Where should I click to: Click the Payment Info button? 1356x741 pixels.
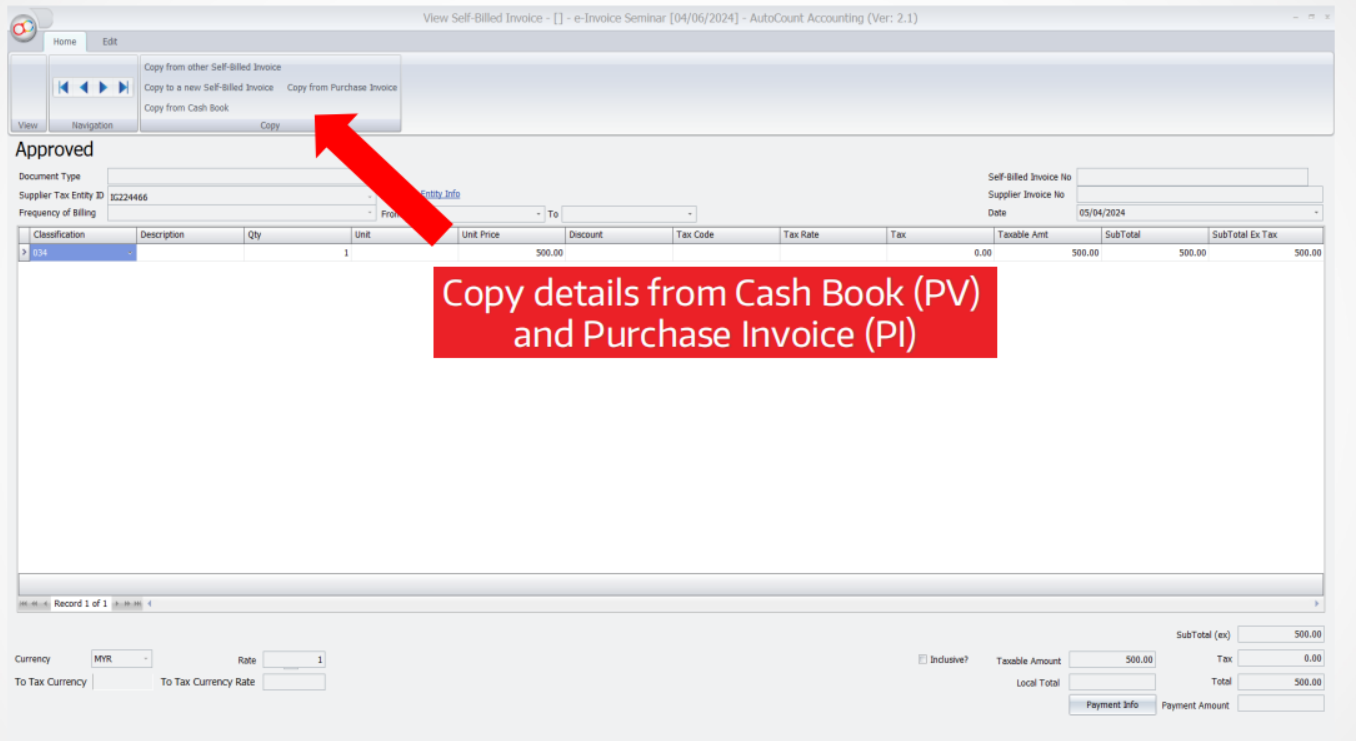coord(1112,705)
